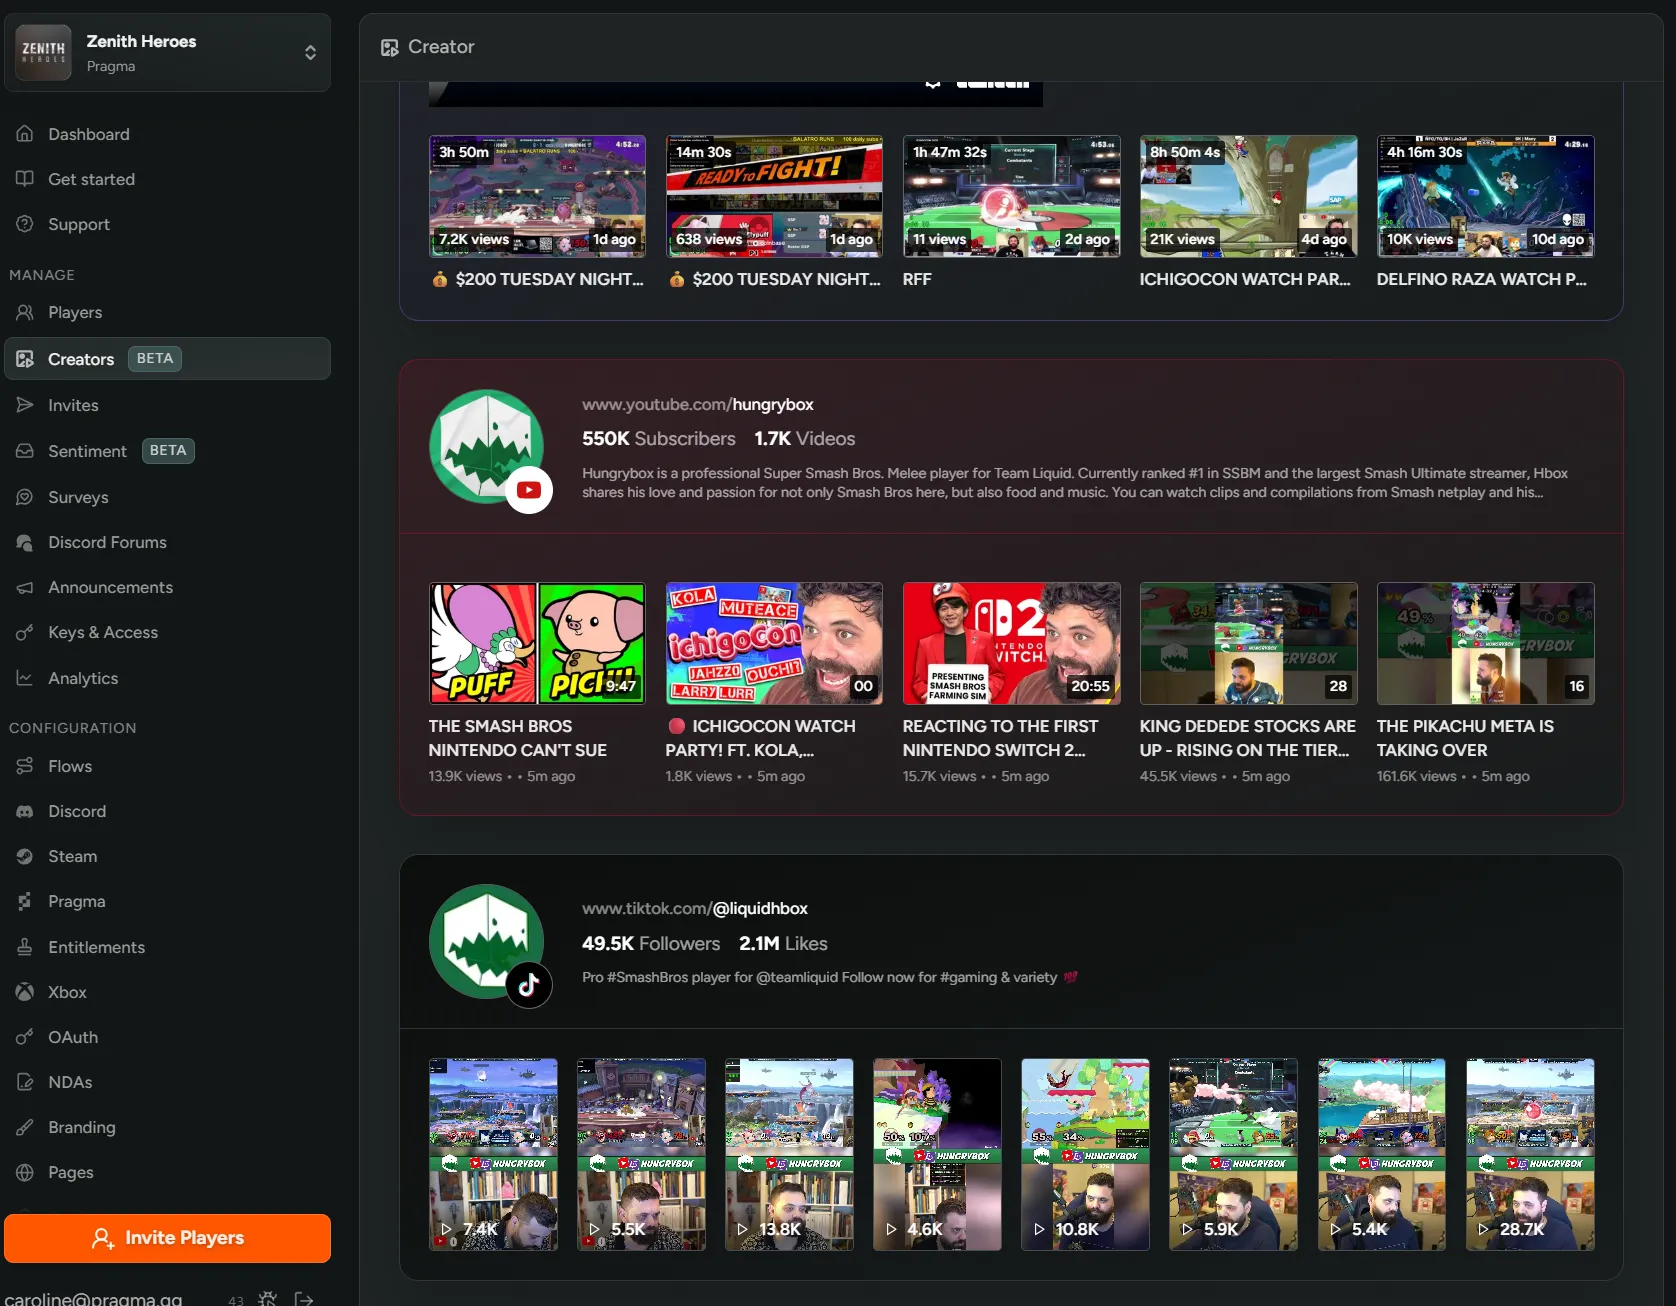Click the Keys & Access key icon
The image size is (1676, 1306).
point(24,632)
